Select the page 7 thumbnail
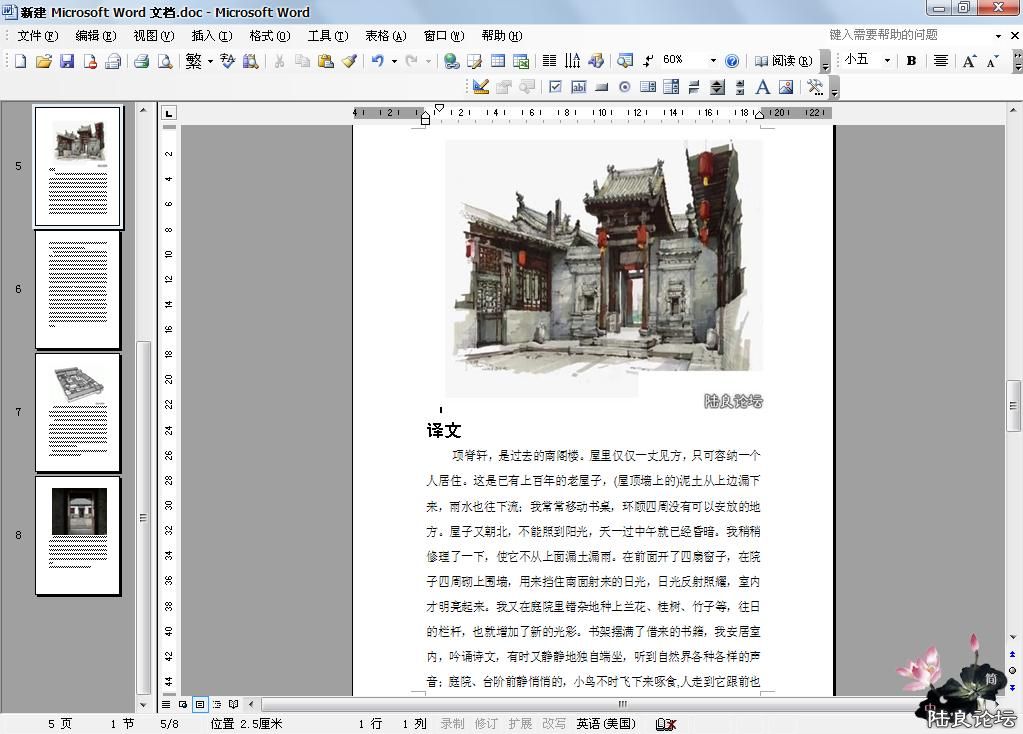 point(78,412)
